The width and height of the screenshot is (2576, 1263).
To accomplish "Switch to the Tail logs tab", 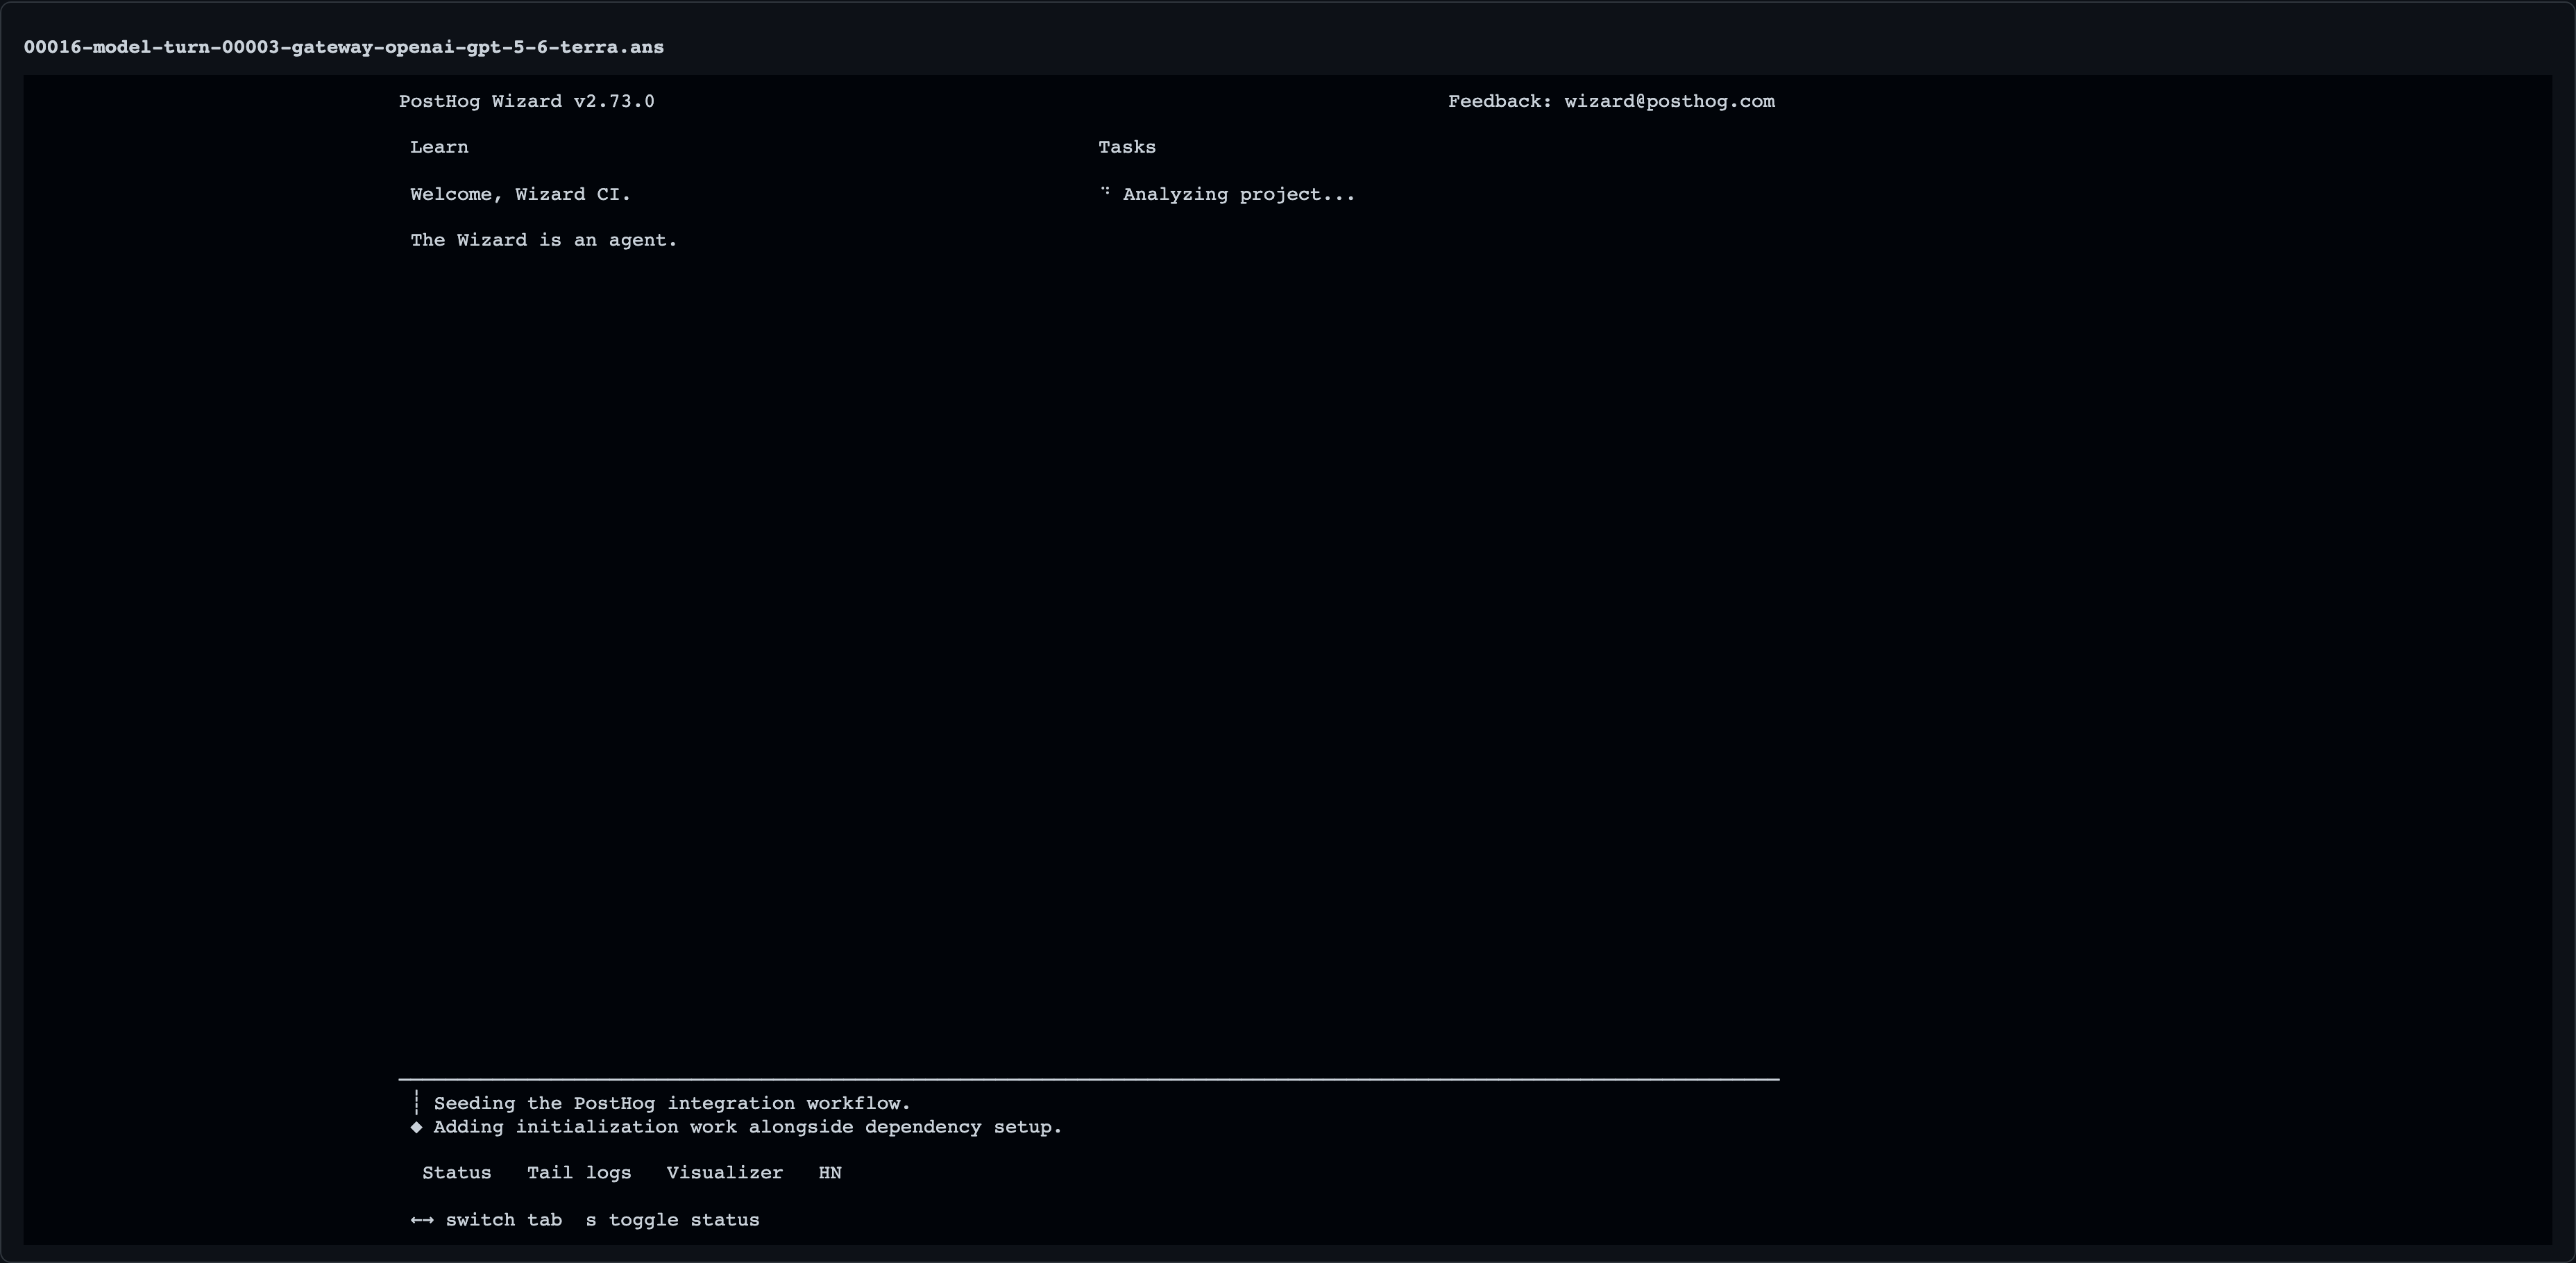I will pyautogui.click(x=579, y=1173).
